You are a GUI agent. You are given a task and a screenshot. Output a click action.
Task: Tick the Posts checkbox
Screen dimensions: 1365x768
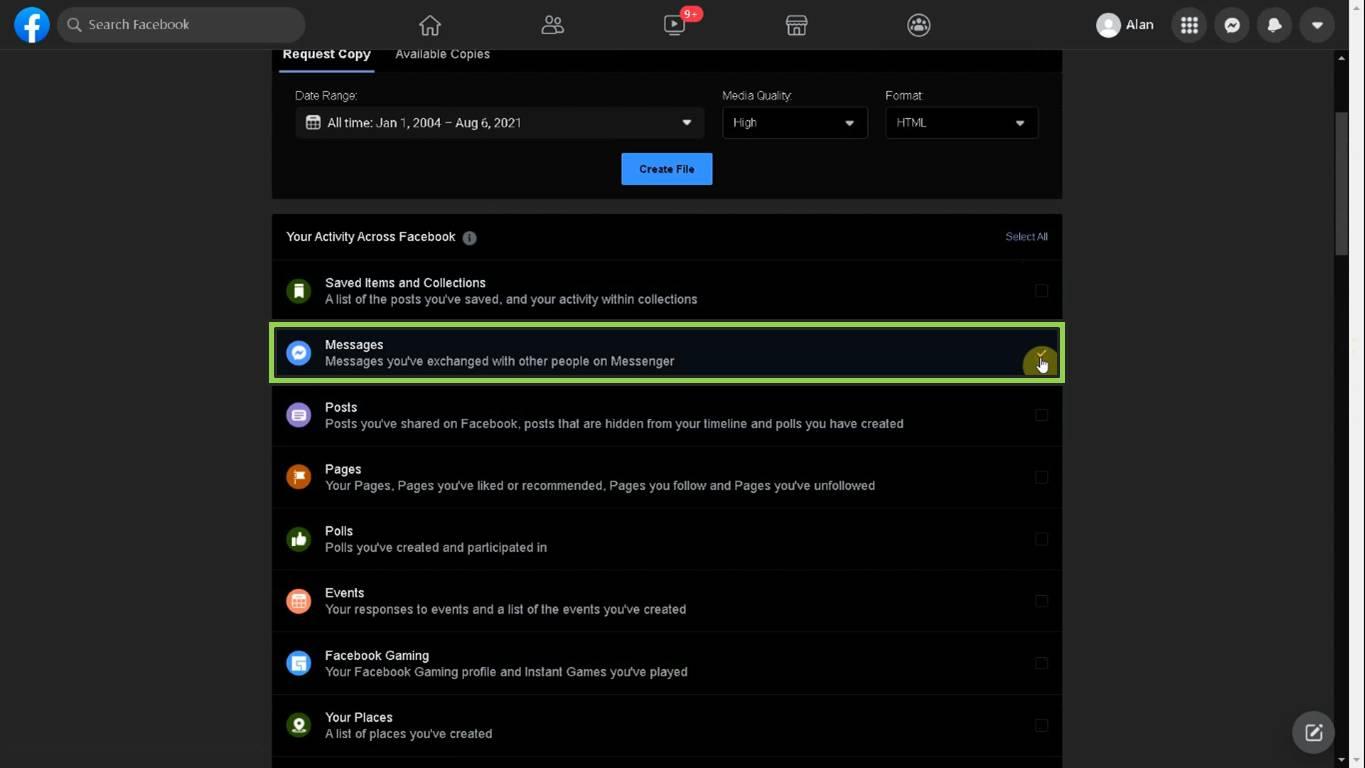point(1041,415)
